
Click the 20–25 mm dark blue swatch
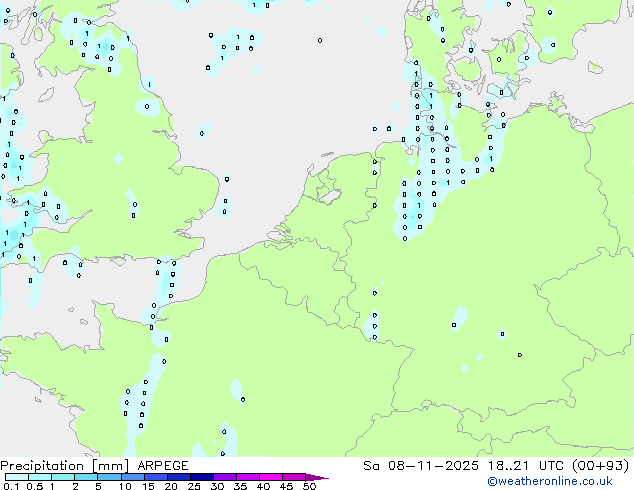point(178,477)
